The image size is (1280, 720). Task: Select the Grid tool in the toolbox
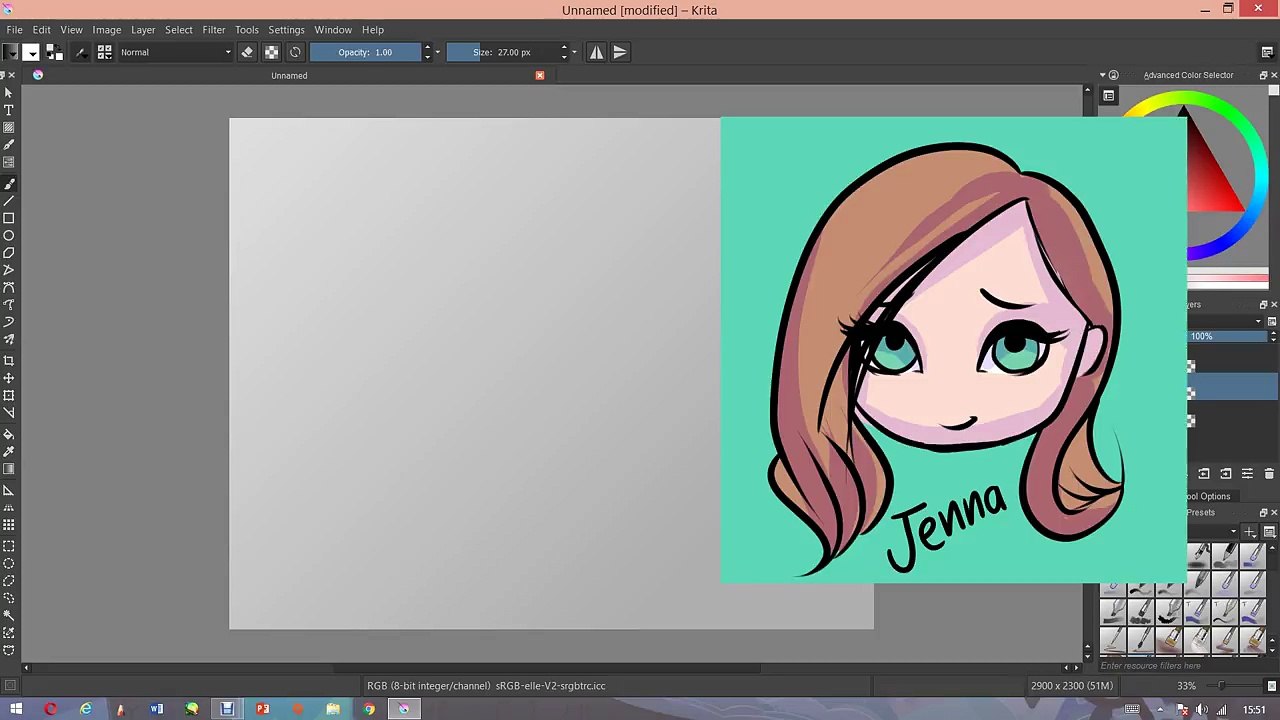(x=9, y=524)
